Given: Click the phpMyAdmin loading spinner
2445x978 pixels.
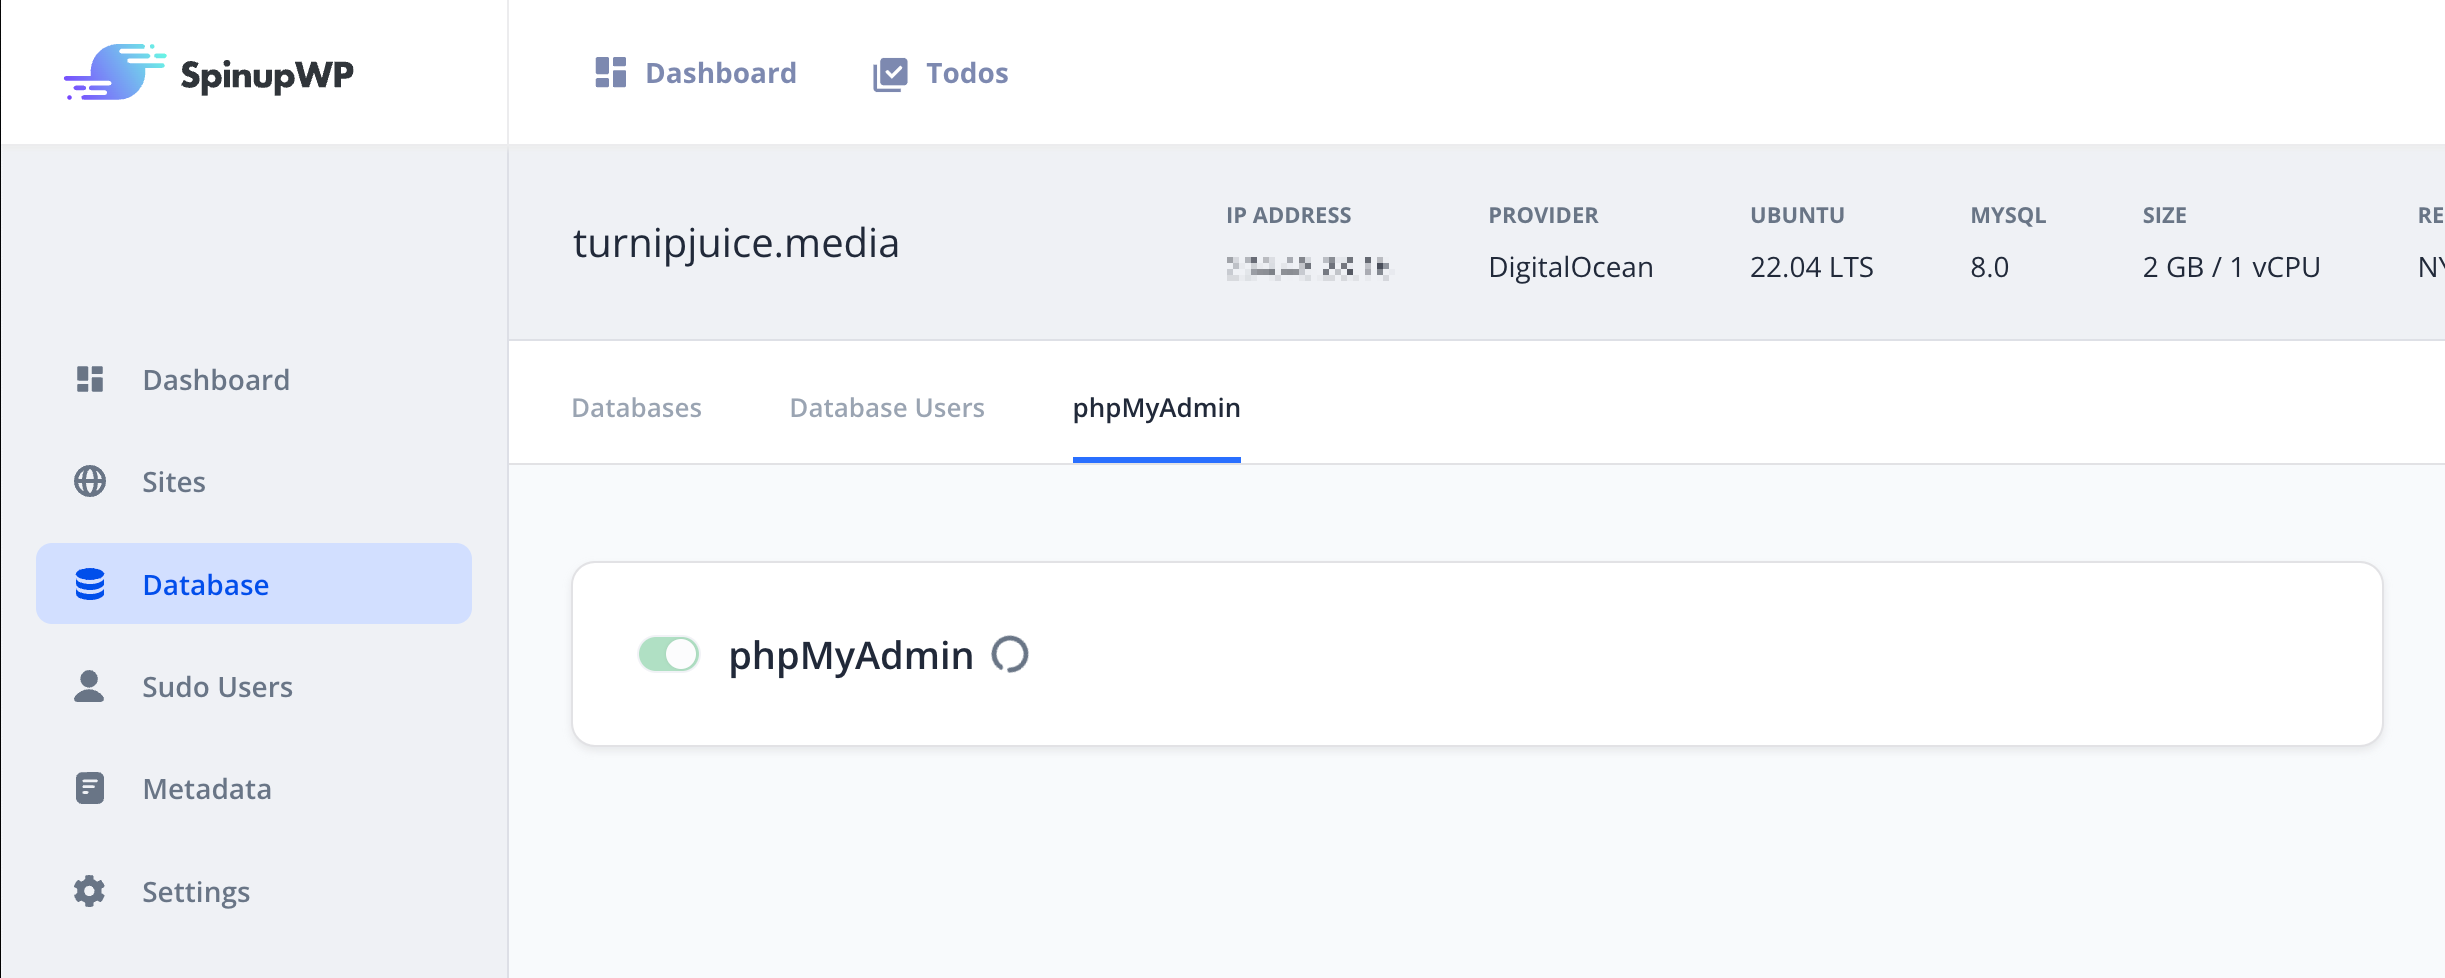Looking at the screenshot, I should pyautogui.click(x=1013, y=655).
